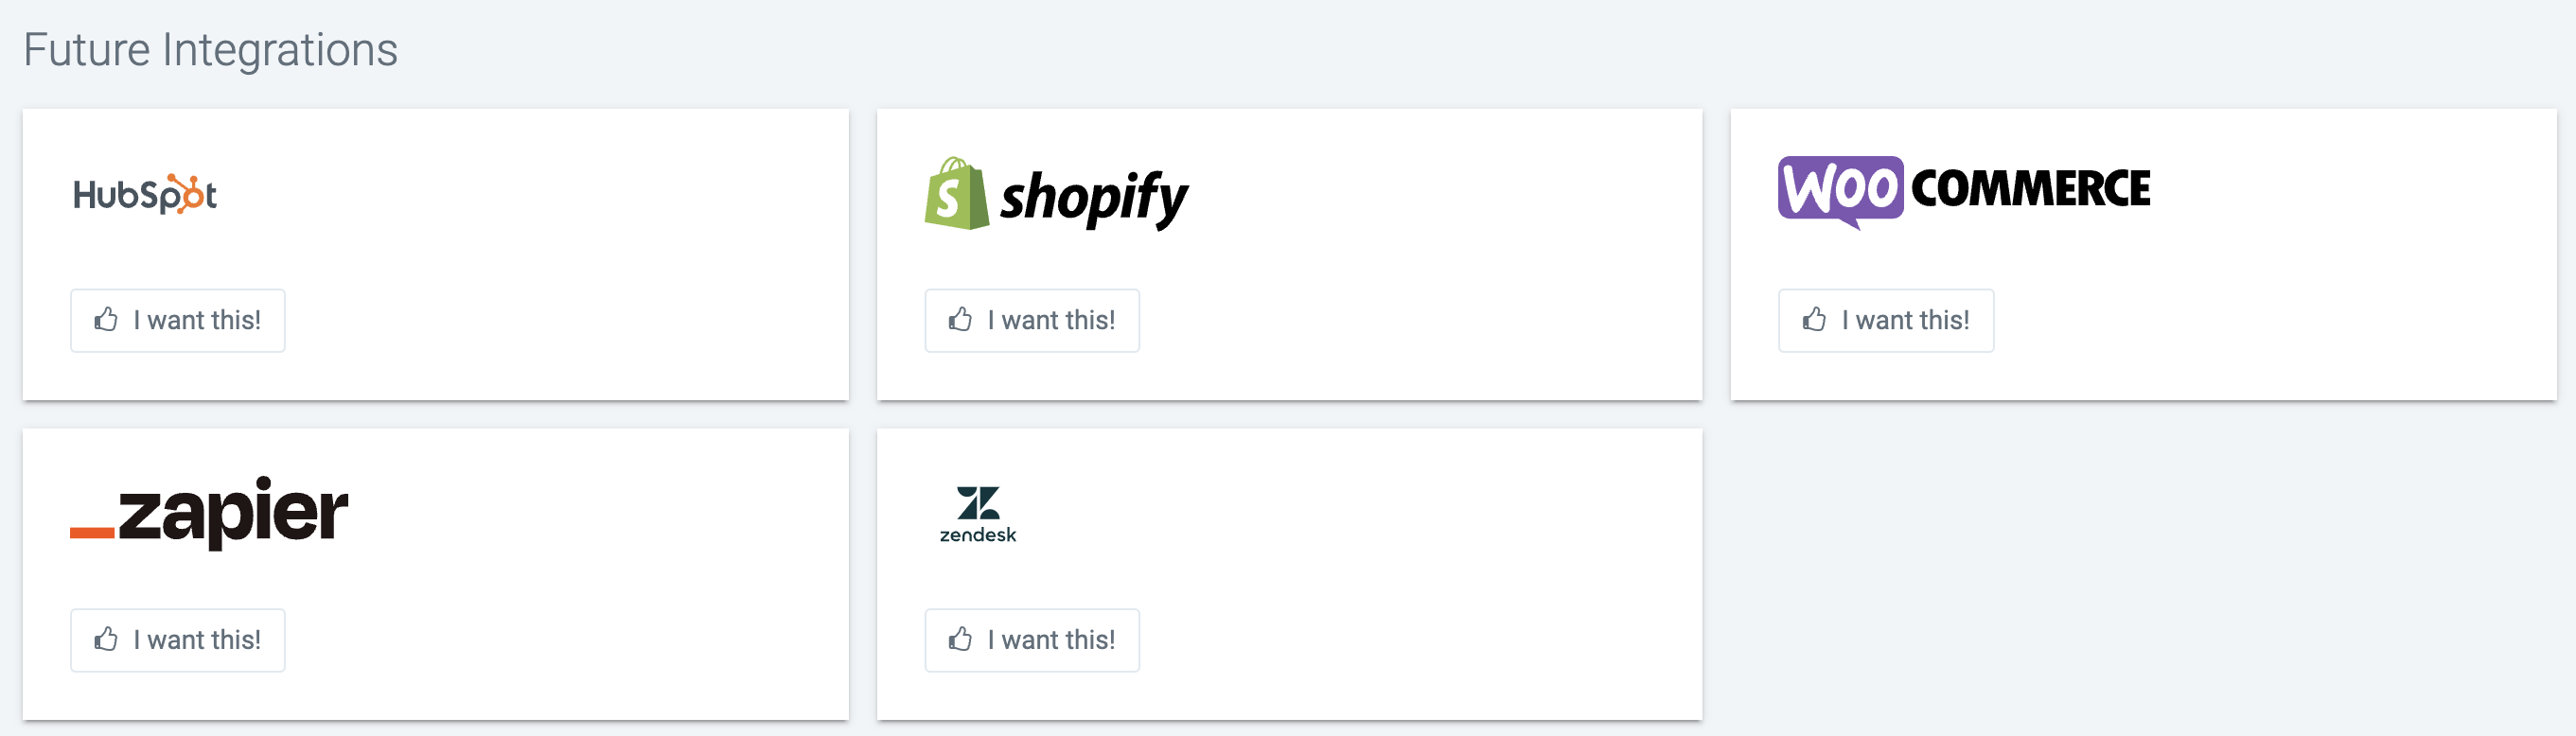Click the Zapier logo
Screen dimensions: 2576x736
209,513
